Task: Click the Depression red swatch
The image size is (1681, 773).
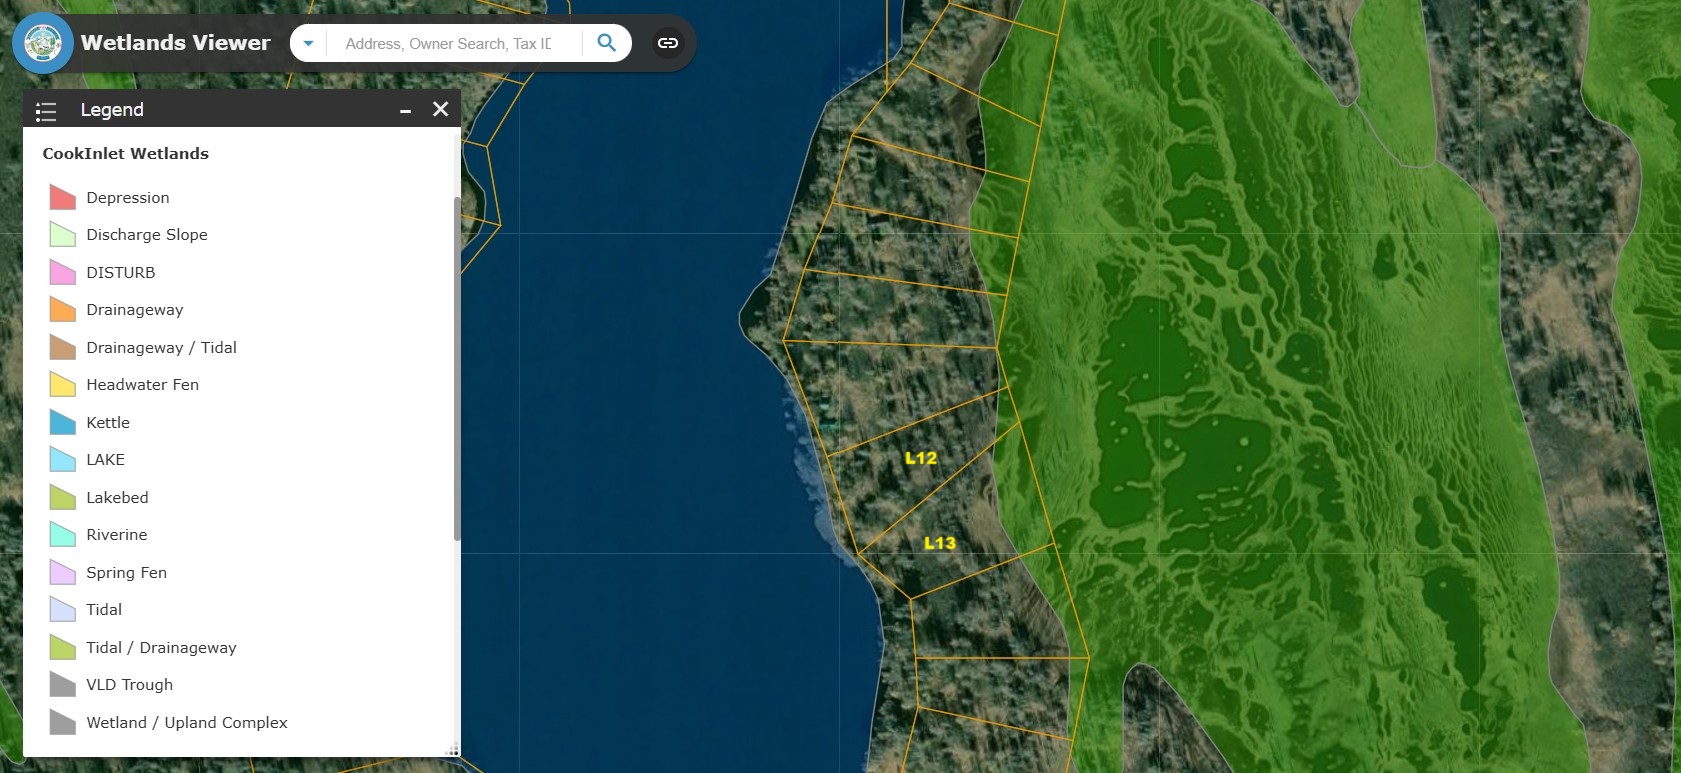Action: coord(63,198)
